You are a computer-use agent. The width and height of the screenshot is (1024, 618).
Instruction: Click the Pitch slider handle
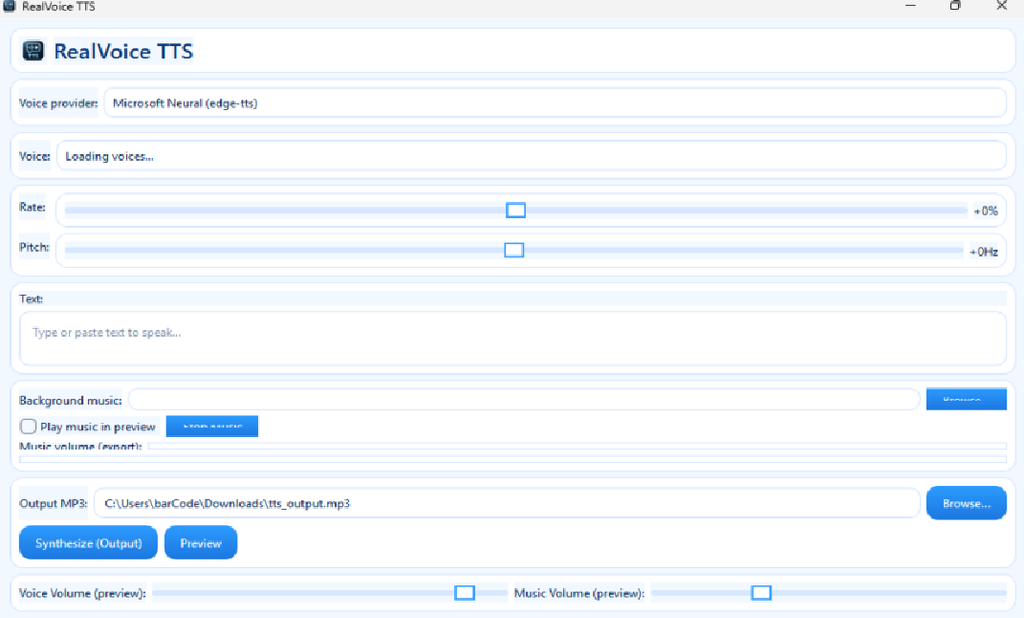coord(514,250)
